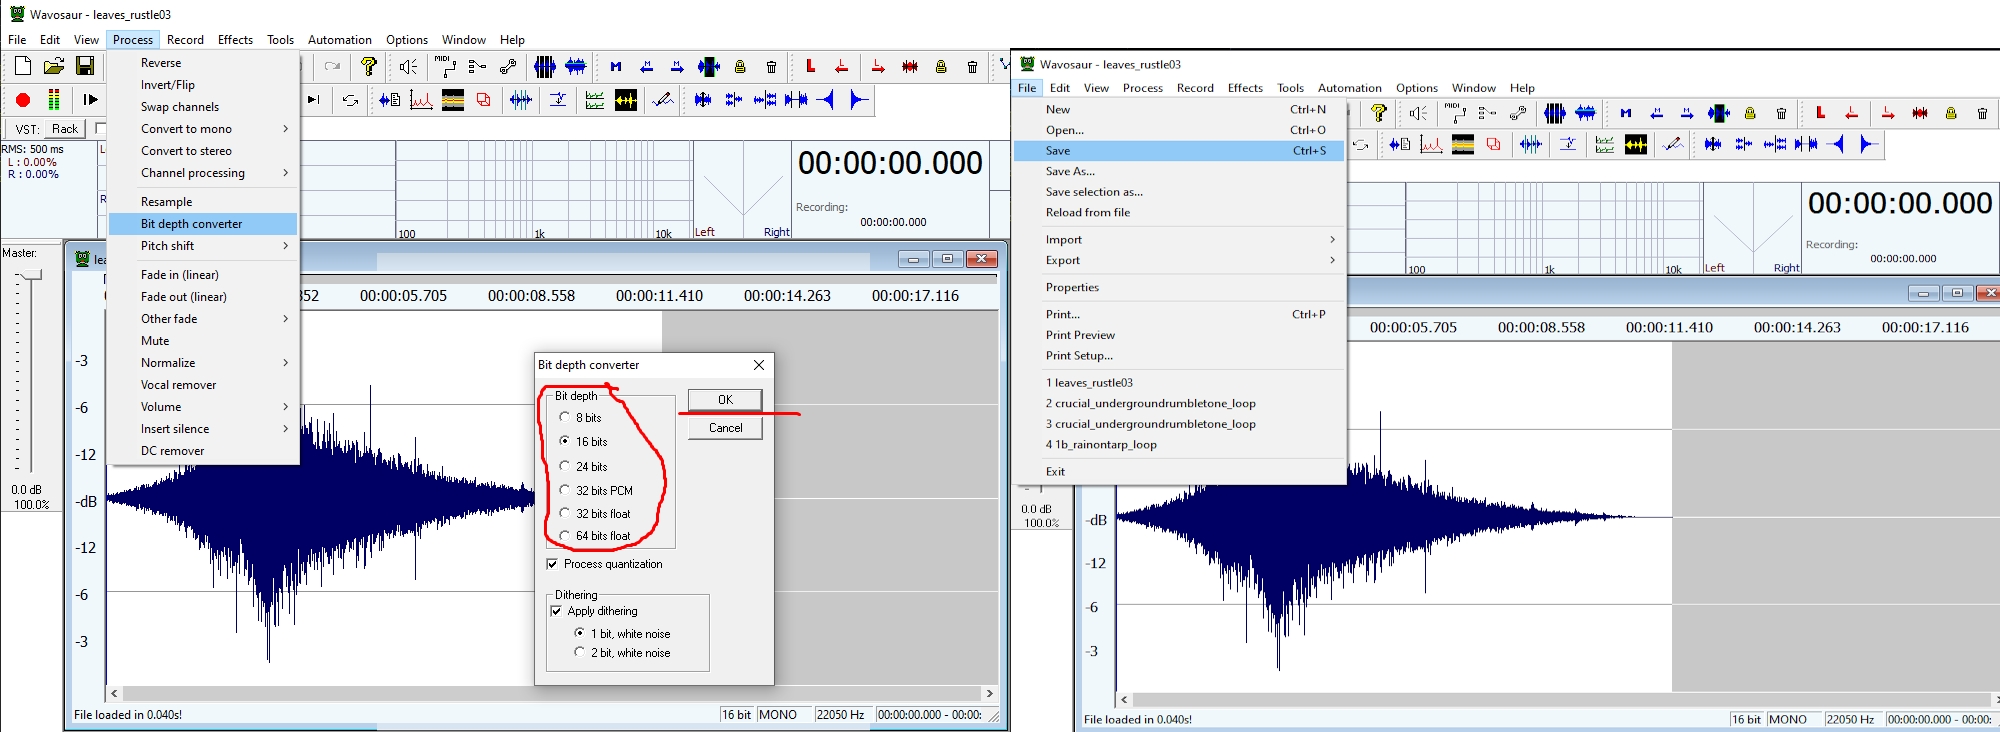Select Vocal remover from Process menu
This screenshot has width=2000, height=732.
(178, 385)
